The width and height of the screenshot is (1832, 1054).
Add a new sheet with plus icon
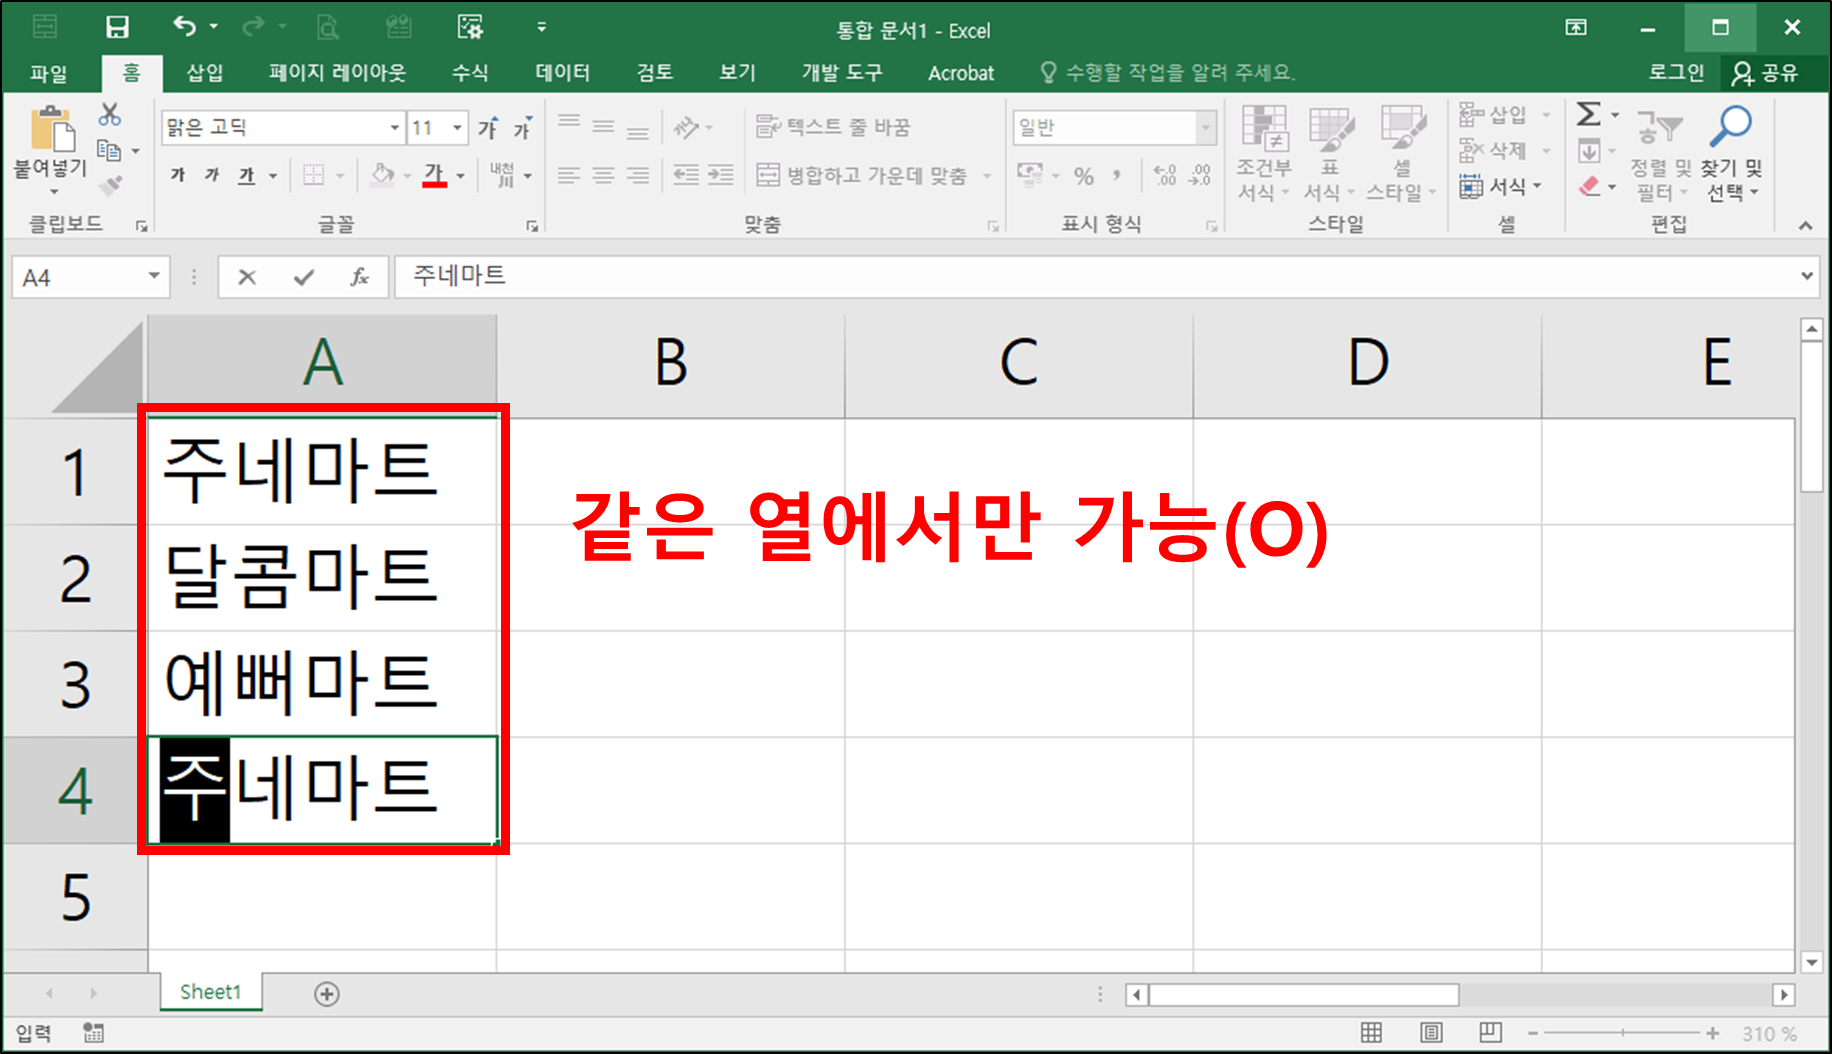(x=327, y=993)
